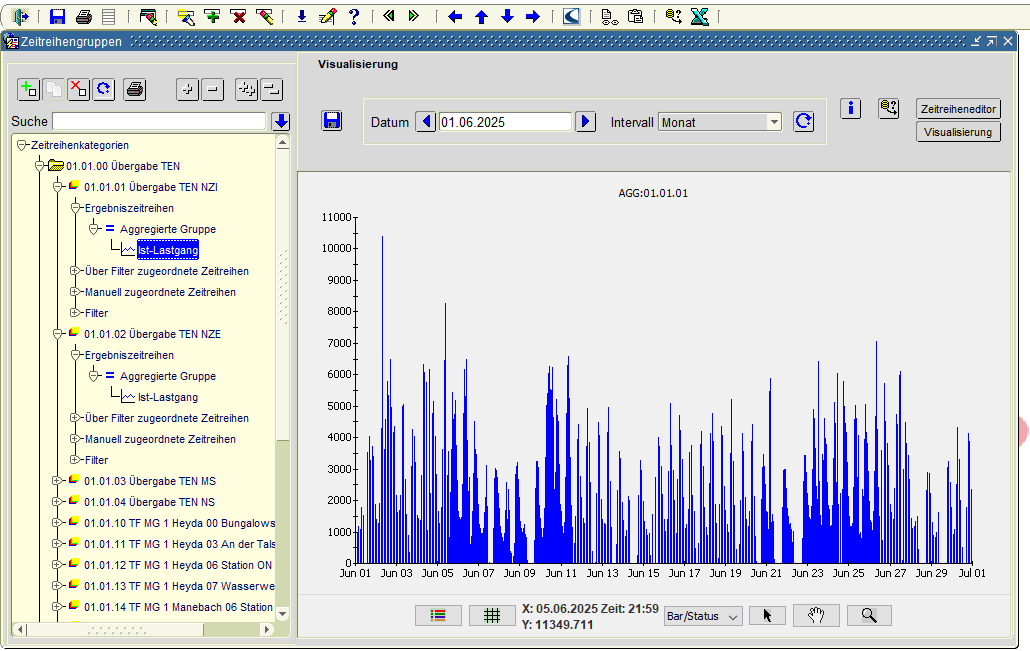1030x651 pixels.
Task: Click the Suche search input field
Action: (x=159, y=121)
